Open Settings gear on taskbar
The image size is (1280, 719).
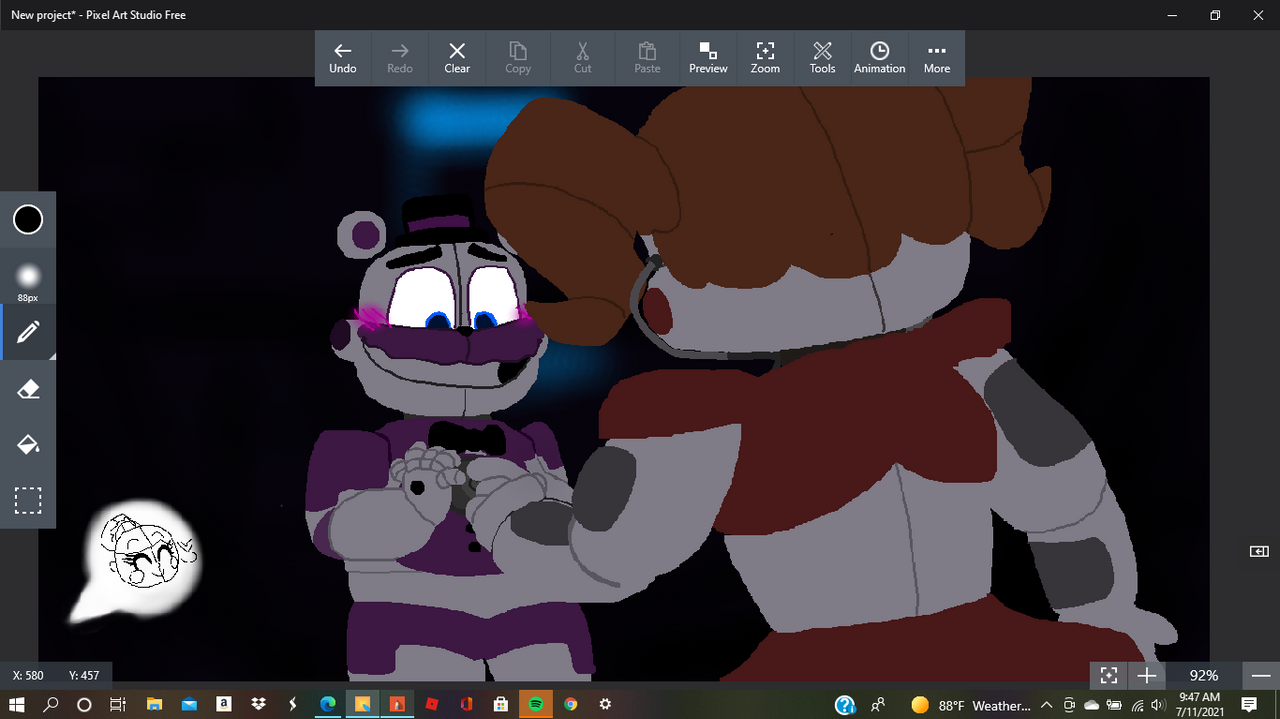coord(605,704)
